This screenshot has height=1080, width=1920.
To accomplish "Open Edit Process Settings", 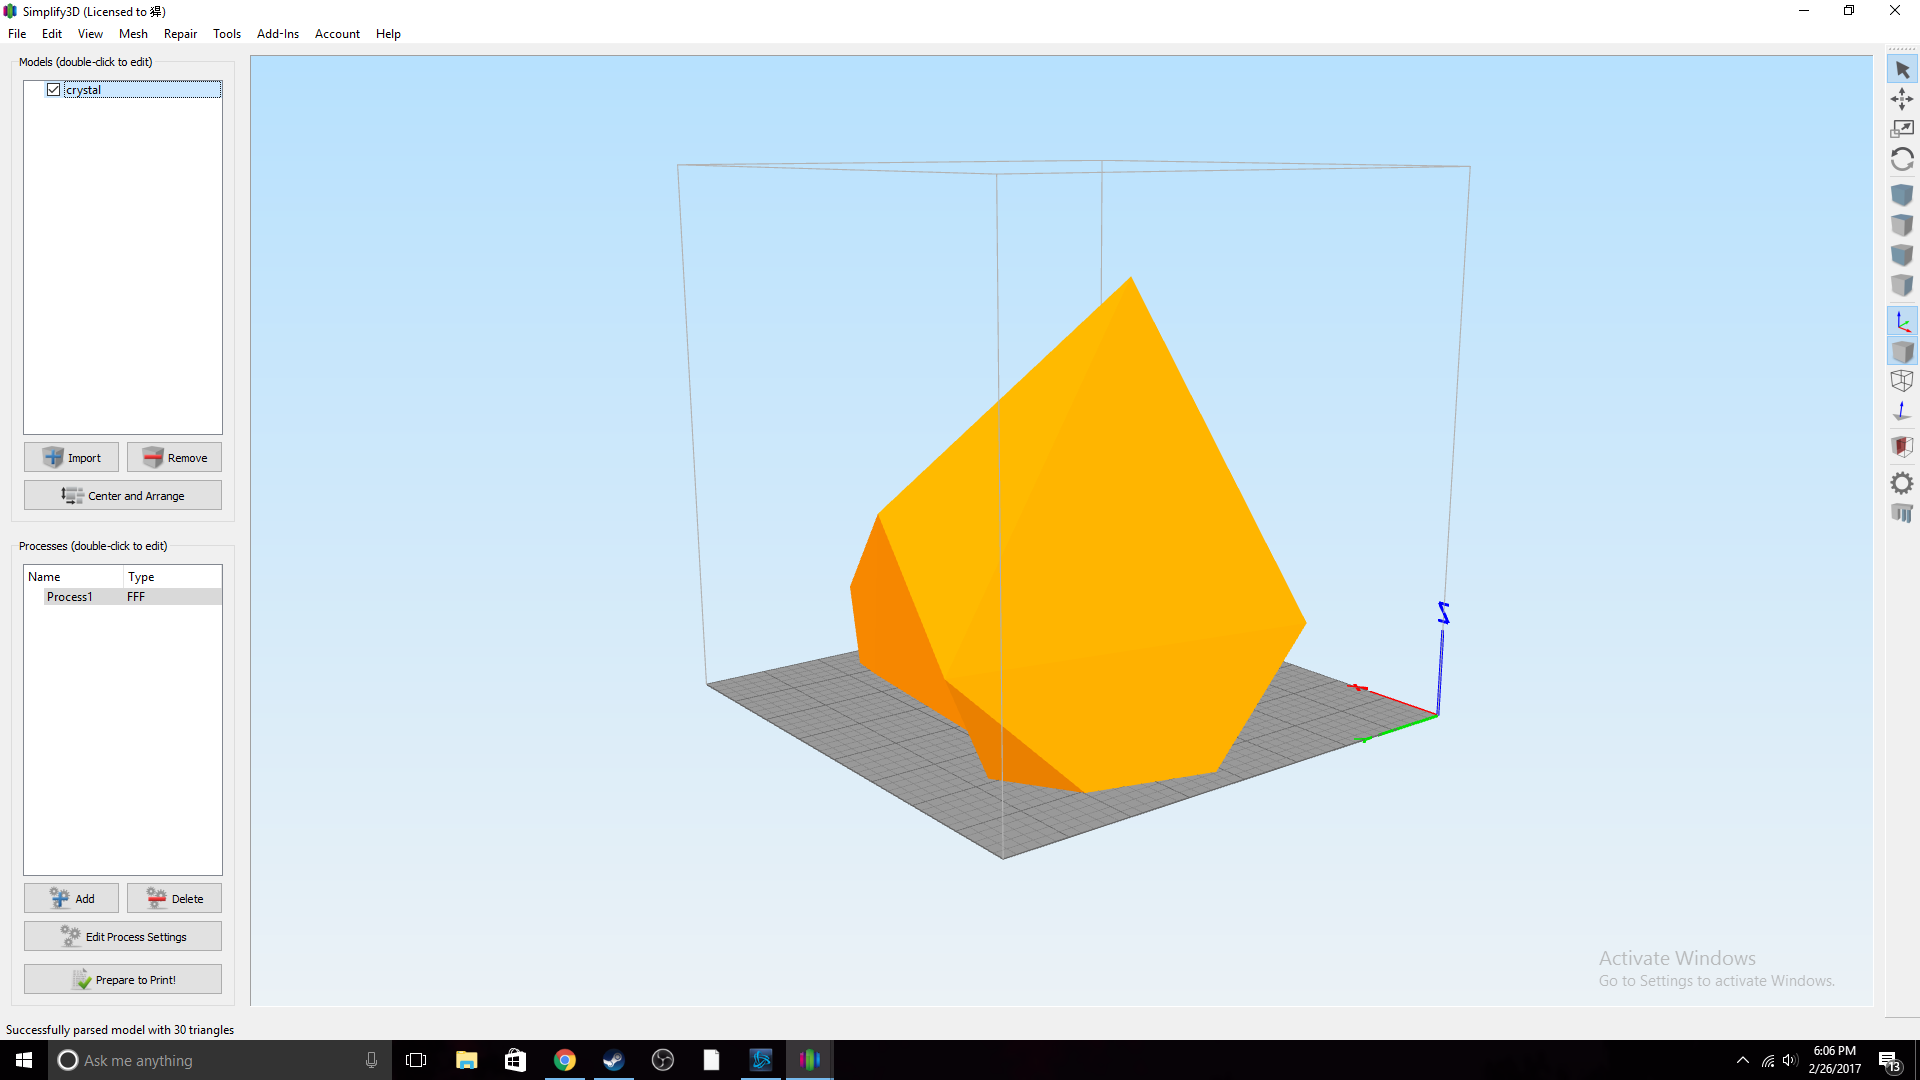I will click(x=123, y=936).
